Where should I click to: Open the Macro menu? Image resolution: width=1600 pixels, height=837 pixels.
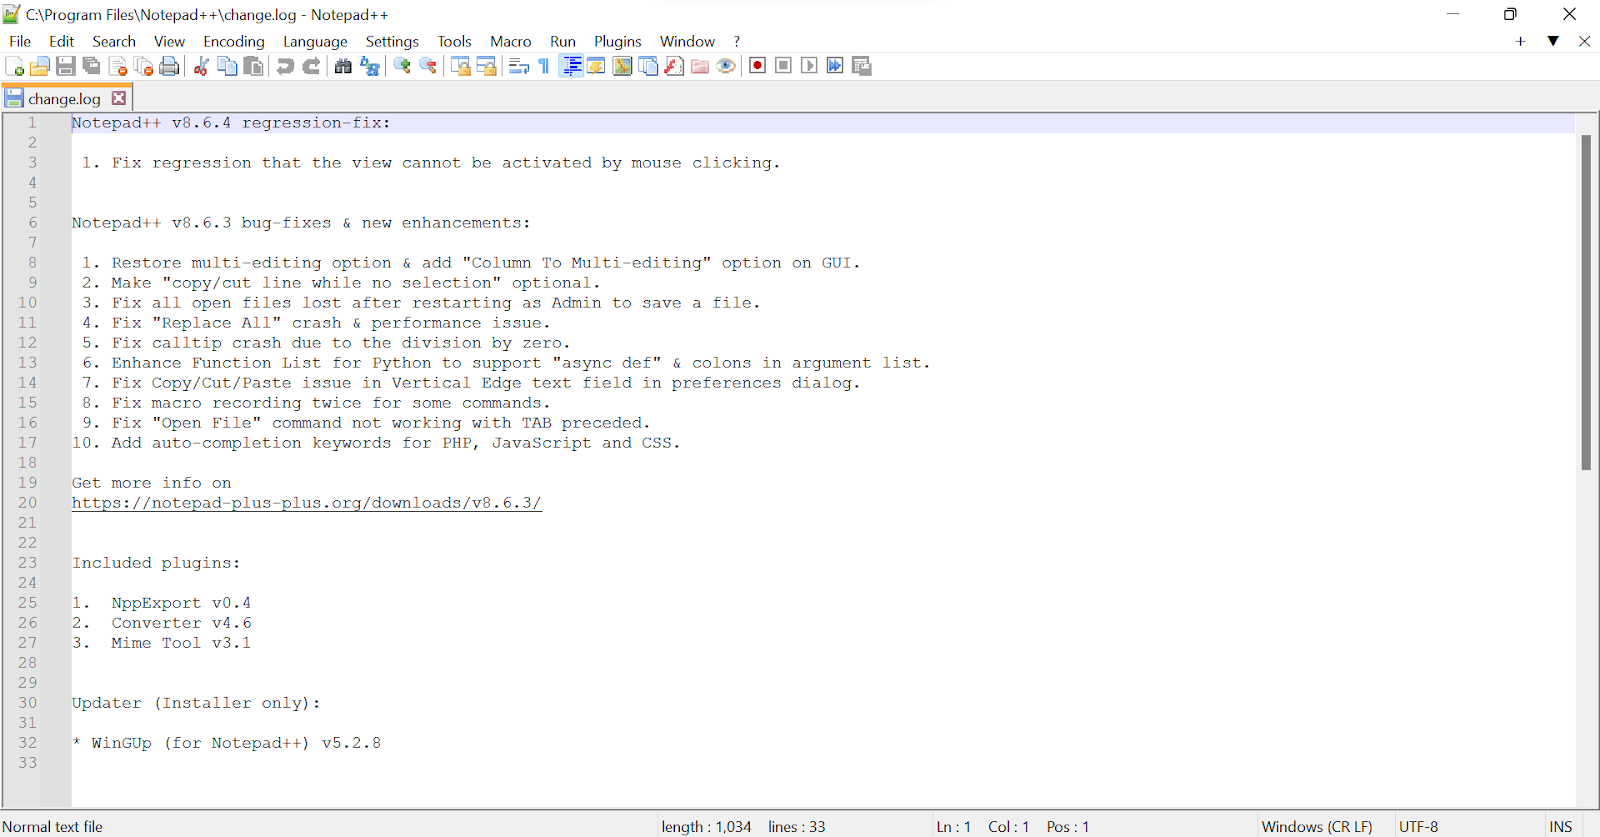coord(510,41)
